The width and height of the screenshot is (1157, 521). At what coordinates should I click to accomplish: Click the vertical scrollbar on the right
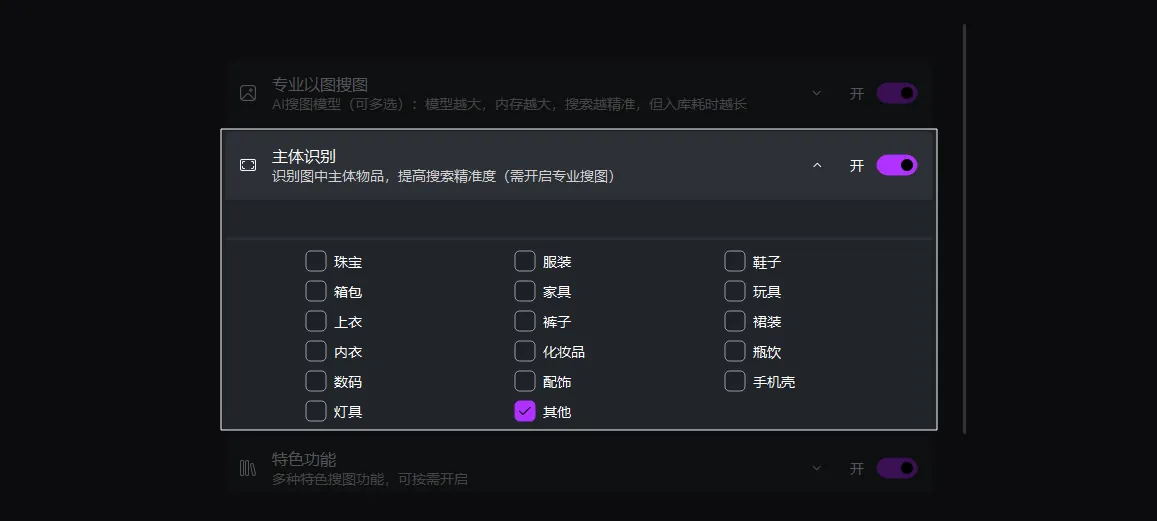point(964,230)
